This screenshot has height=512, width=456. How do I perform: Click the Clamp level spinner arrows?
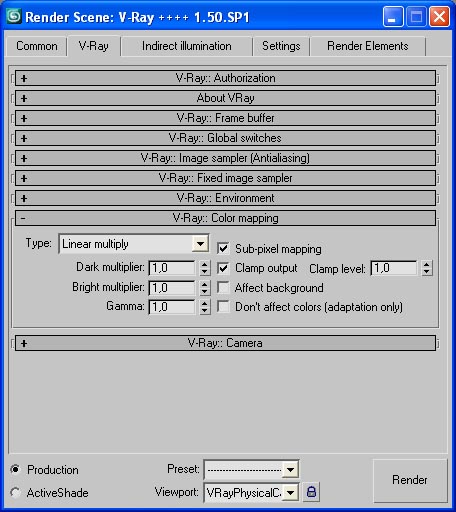click(x=427, y=268)
